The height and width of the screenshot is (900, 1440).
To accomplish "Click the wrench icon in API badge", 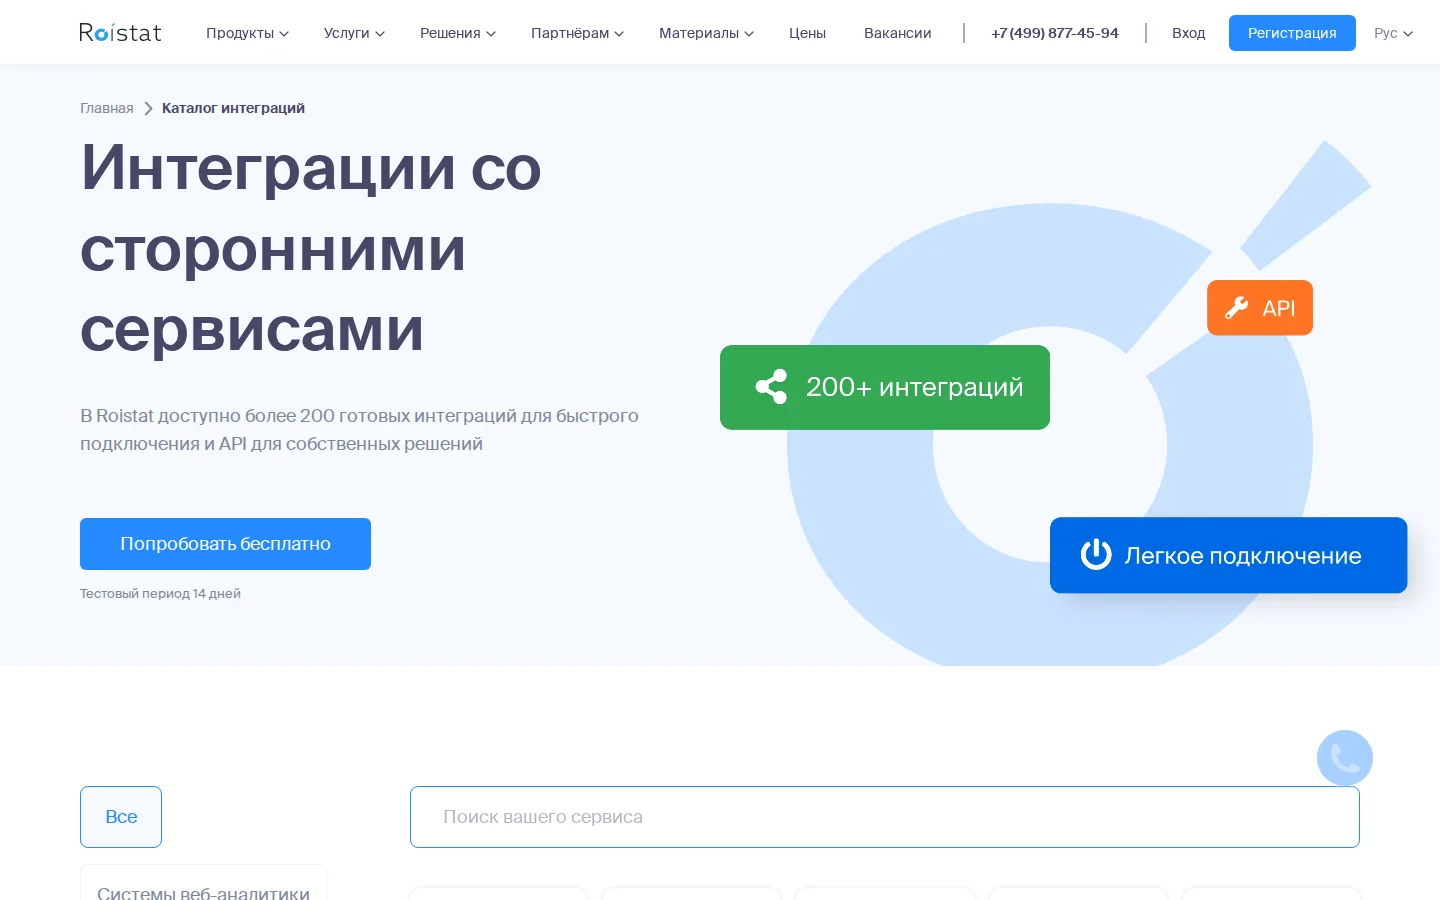I will 1237,308.
